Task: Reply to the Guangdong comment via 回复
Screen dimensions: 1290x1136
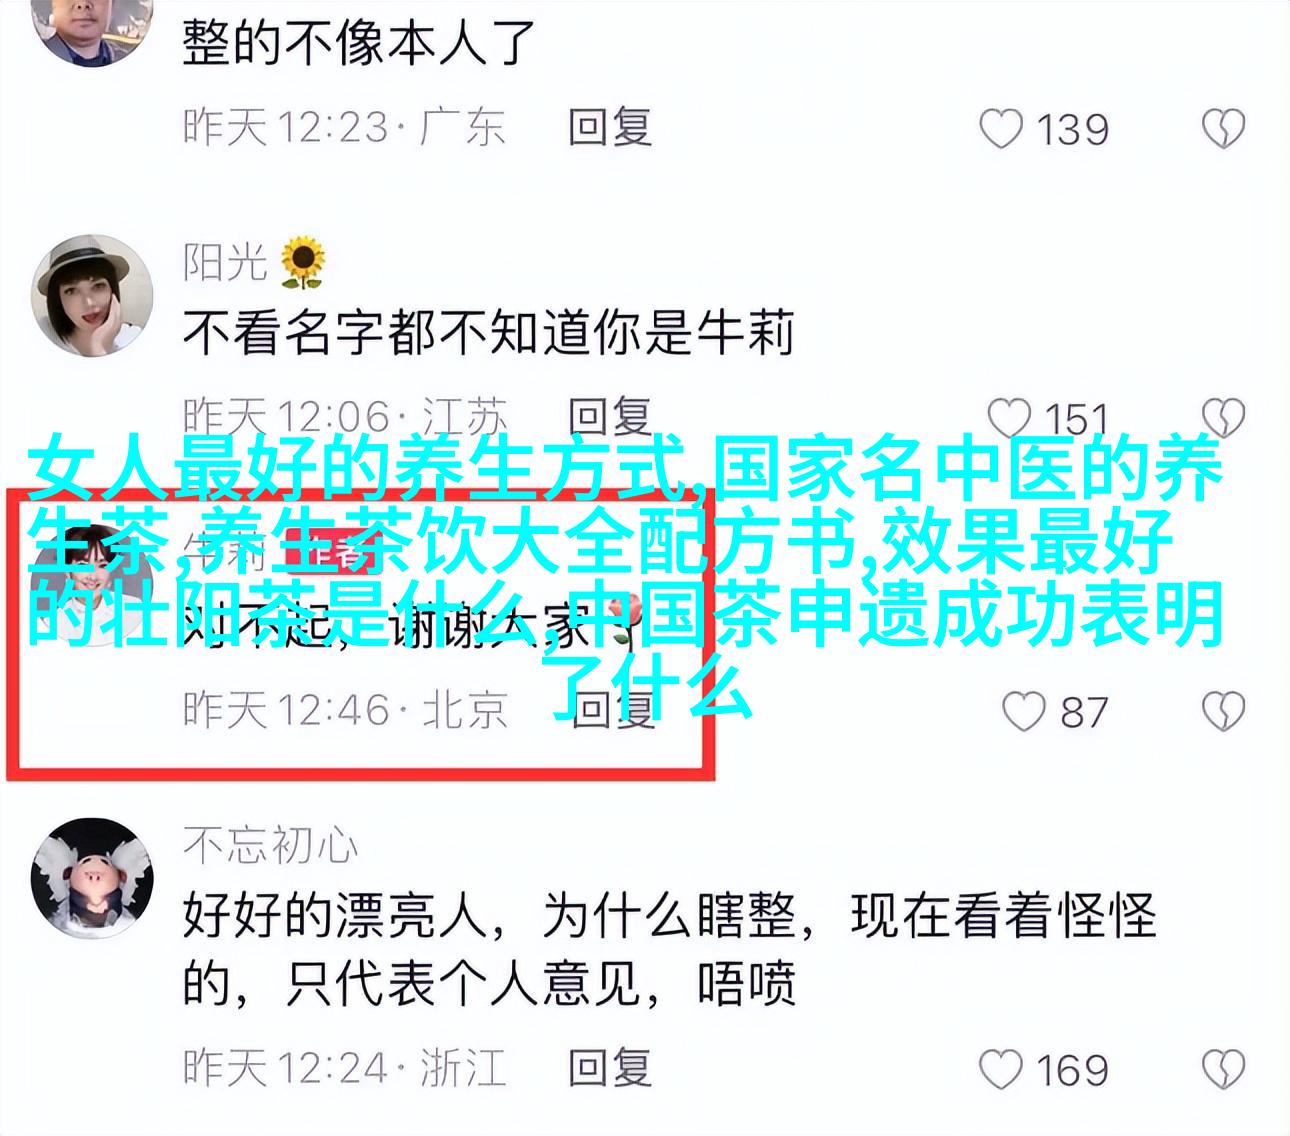Action: (x=610, y=128)
